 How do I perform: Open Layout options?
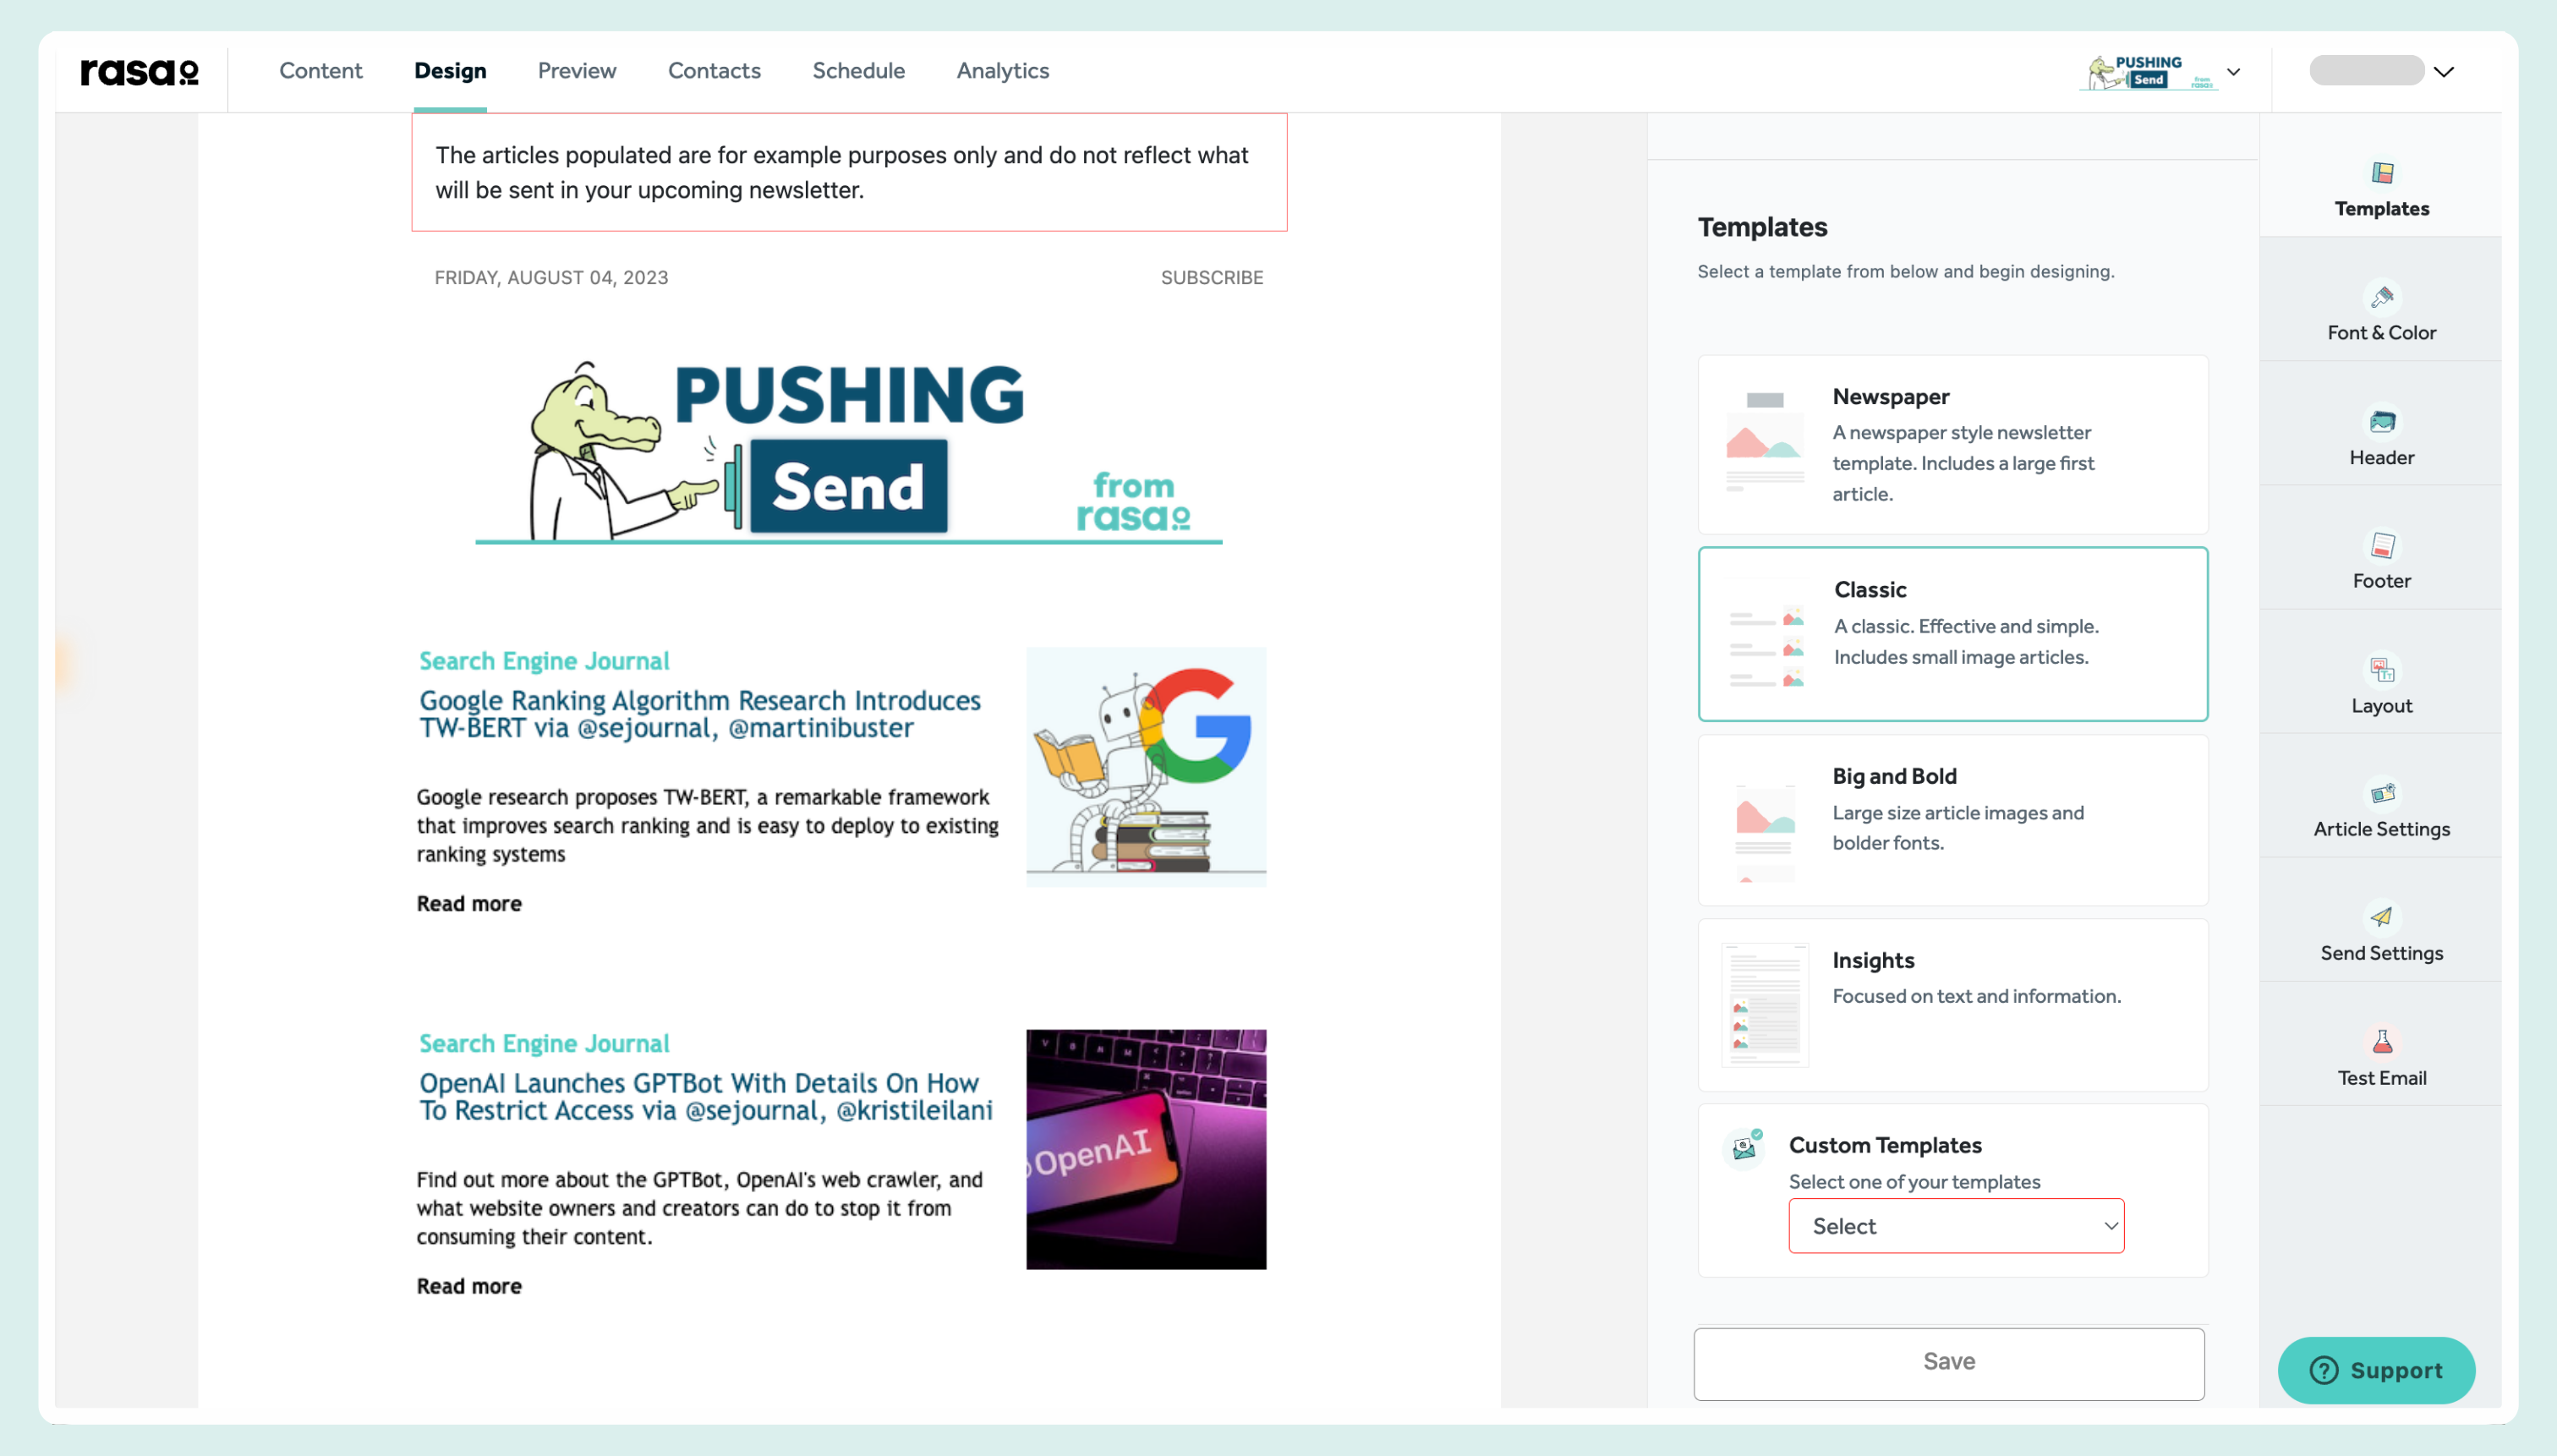[2382, 683]
